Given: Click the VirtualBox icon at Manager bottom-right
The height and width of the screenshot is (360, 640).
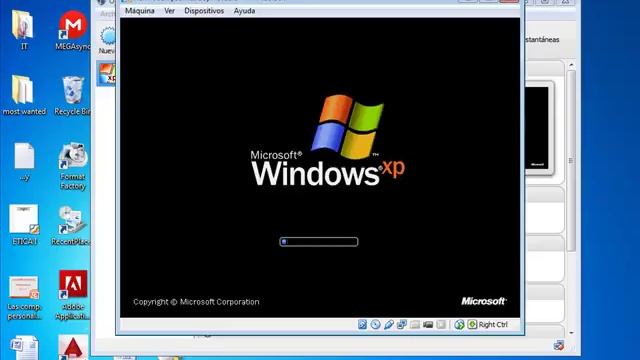Looking at the screenshot, I should (559, 345).
